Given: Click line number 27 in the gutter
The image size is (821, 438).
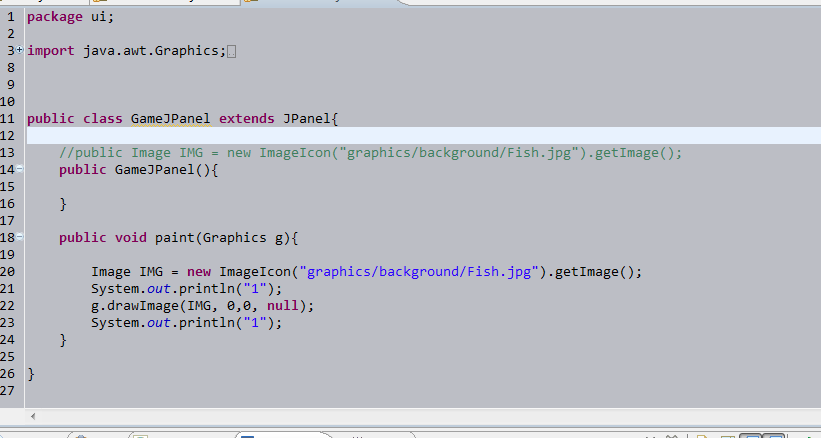Looking at the screenshot, I should [7, 390].
